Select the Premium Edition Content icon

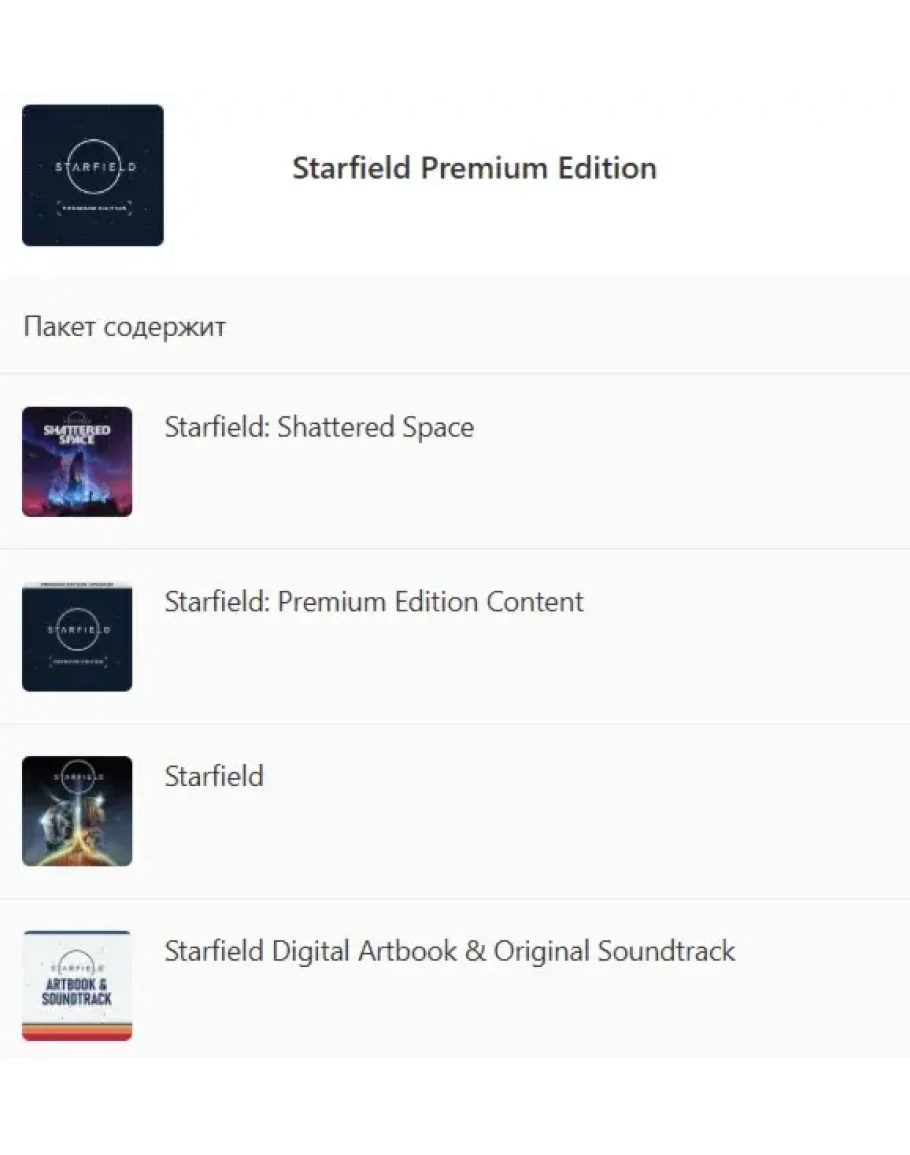tap(77, 637)
